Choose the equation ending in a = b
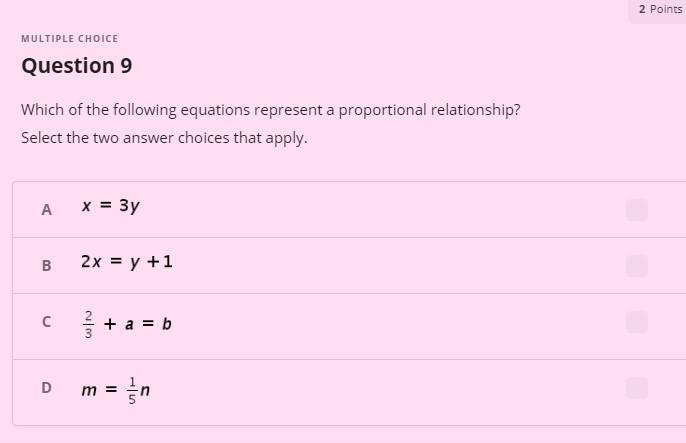Viewport: 686px width, 443px height. pos(127,324)
